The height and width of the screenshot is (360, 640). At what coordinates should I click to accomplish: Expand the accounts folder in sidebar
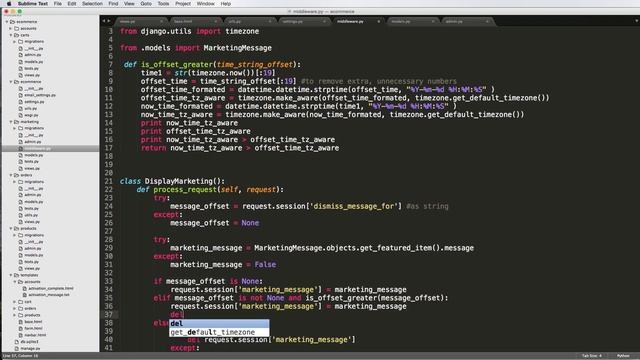(11, 29)
